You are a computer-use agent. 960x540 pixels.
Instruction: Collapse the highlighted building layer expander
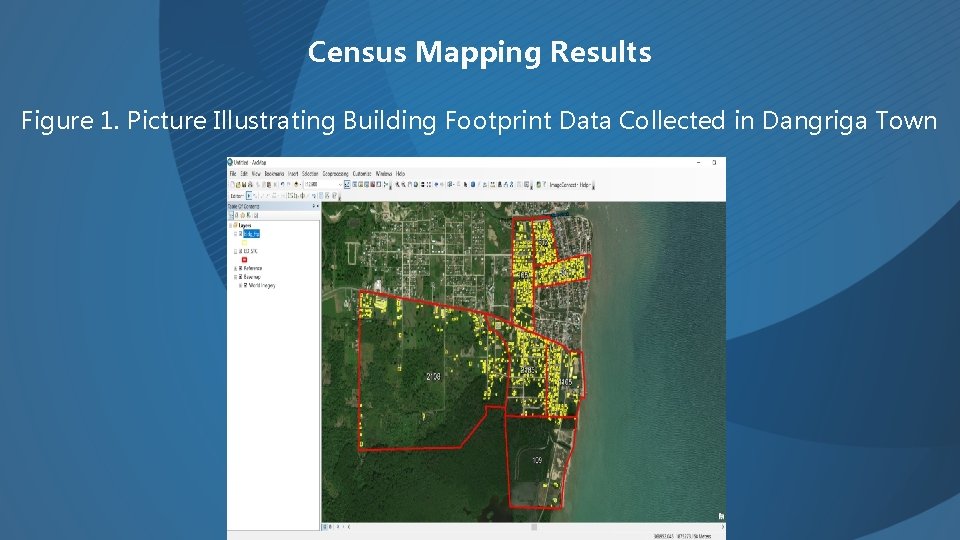(x=235, y=234)
